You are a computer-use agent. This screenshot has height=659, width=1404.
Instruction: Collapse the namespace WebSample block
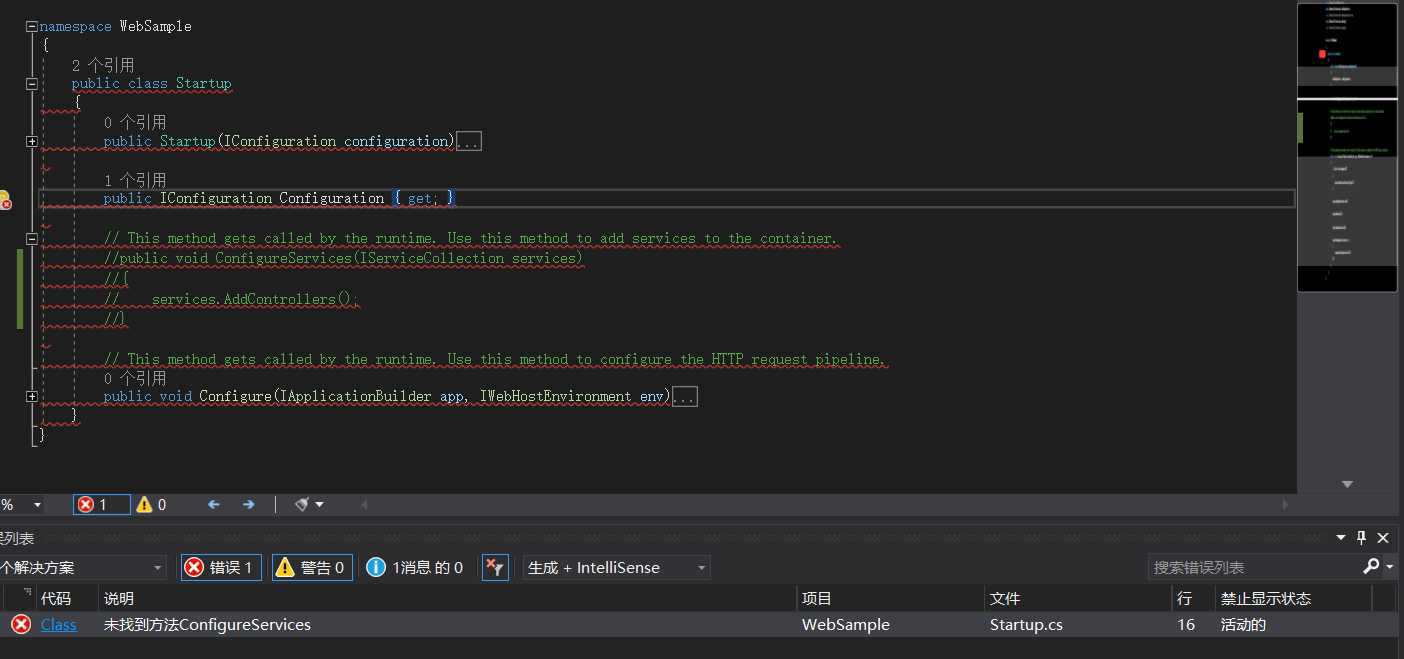tap(32, 27)
